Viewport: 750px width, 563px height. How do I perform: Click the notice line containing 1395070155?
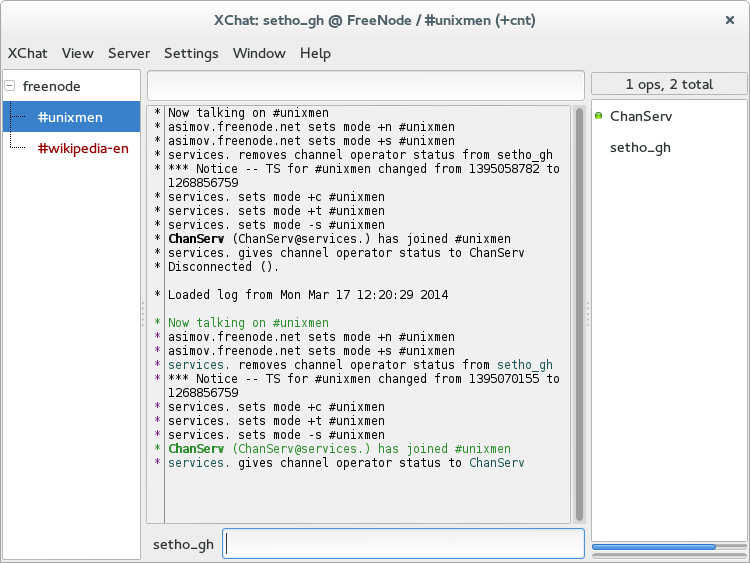click(364, 386)
